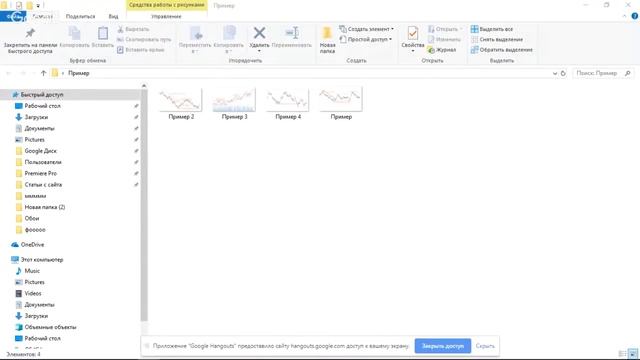Expand the Удалить dropdown arrow
This screenshot has width=640, height=360.
pos(259,51)
